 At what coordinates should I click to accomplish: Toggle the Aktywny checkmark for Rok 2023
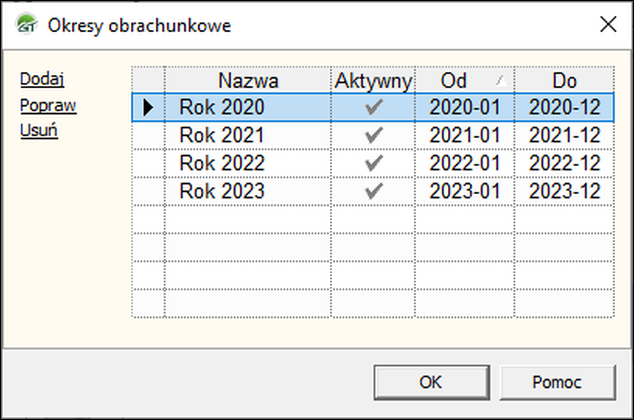pyautogui.click(x=374, y=190)
